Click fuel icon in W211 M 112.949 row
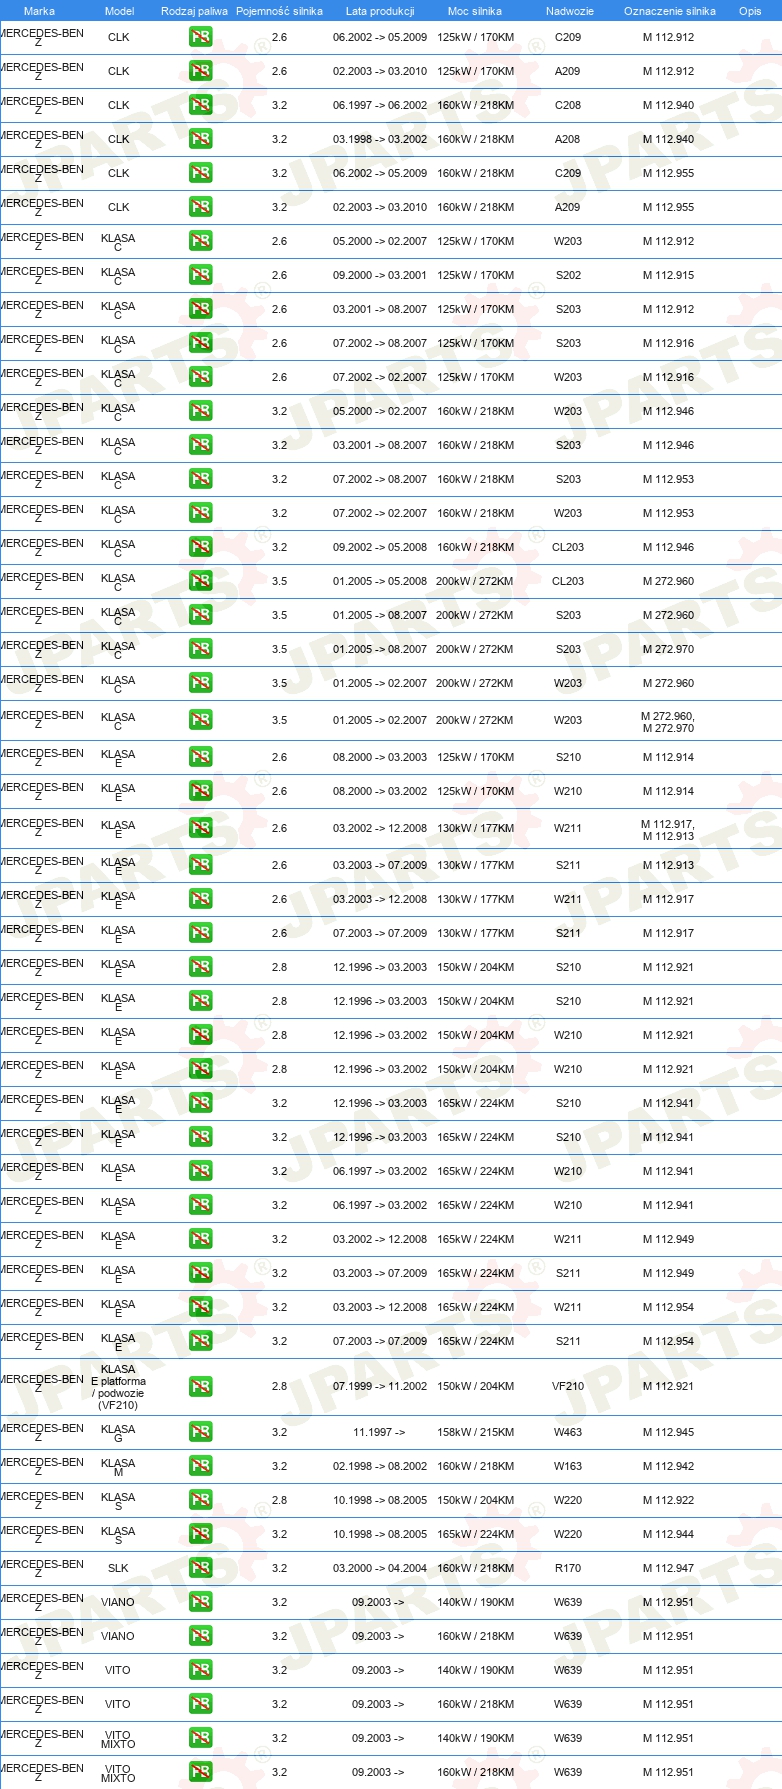 (201, 1239)
